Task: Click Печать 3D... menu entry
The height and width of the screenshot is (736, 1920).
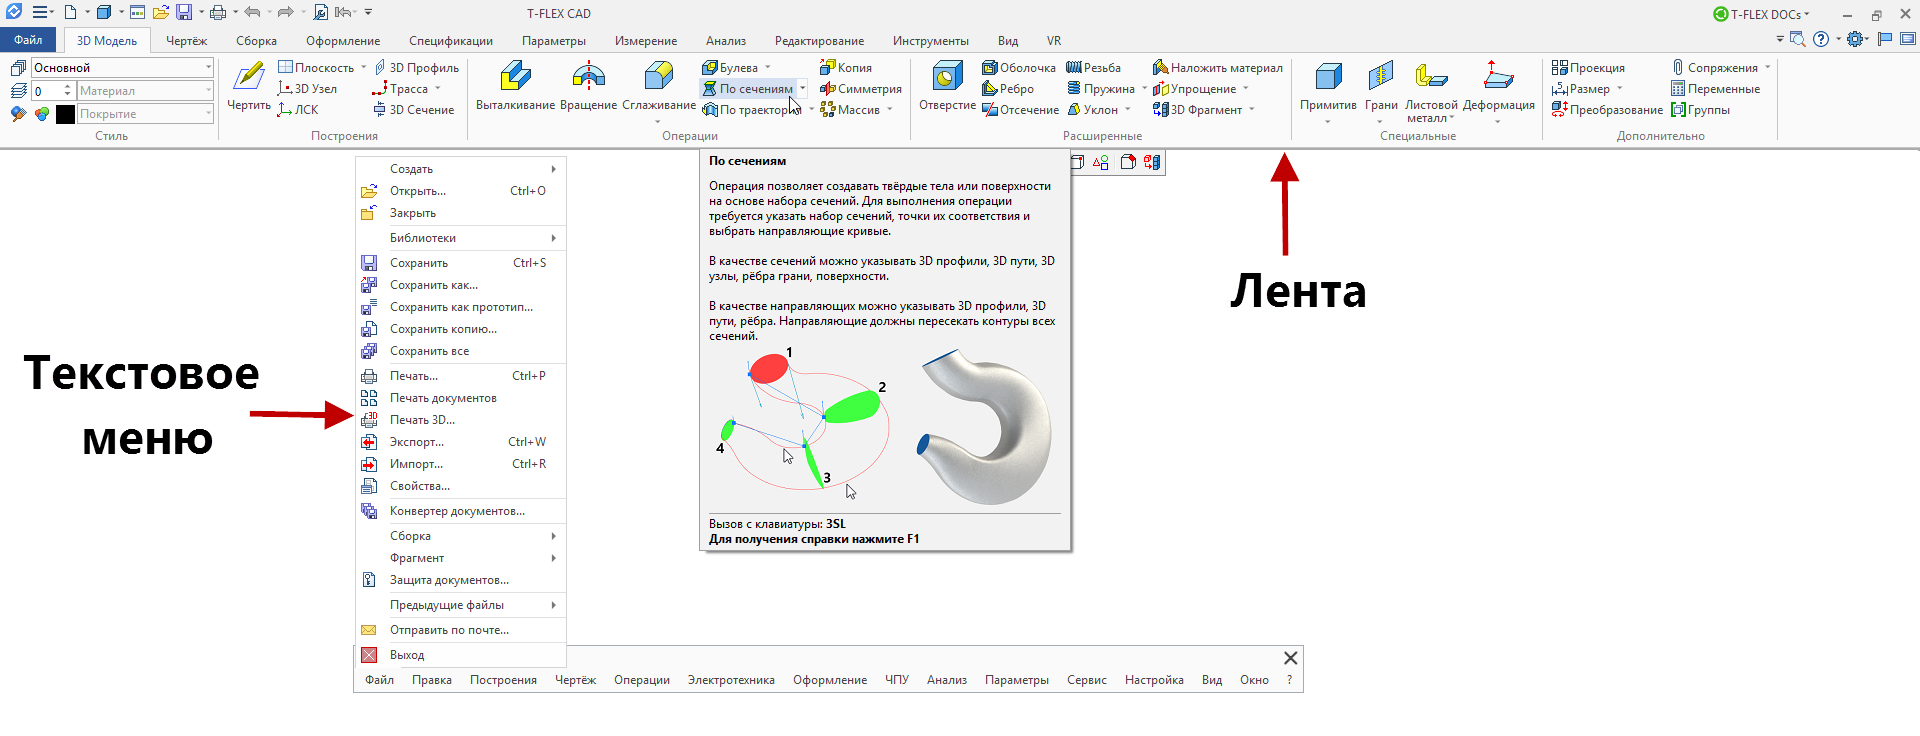Action: pyautogui.click(x=461, y=420)
